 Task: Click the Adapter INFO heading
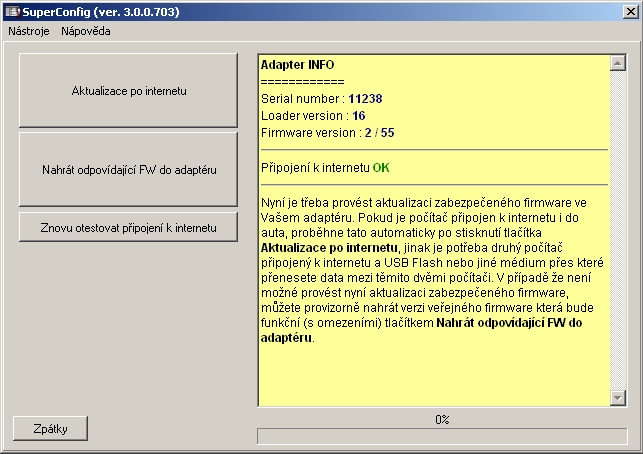point(297,65)
